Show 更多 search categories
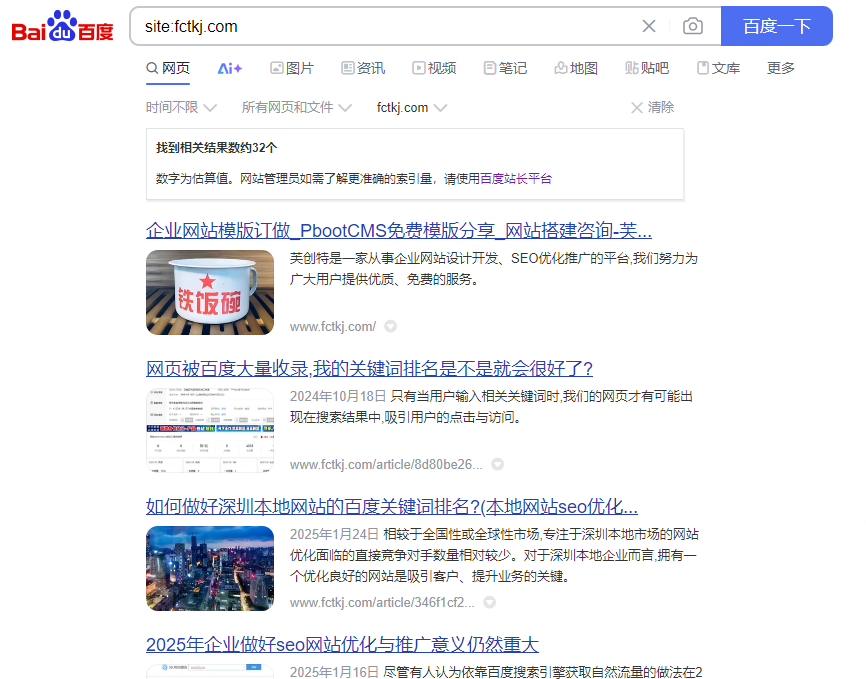The height and width of the screenshot is (679, 866). [780, 68]
